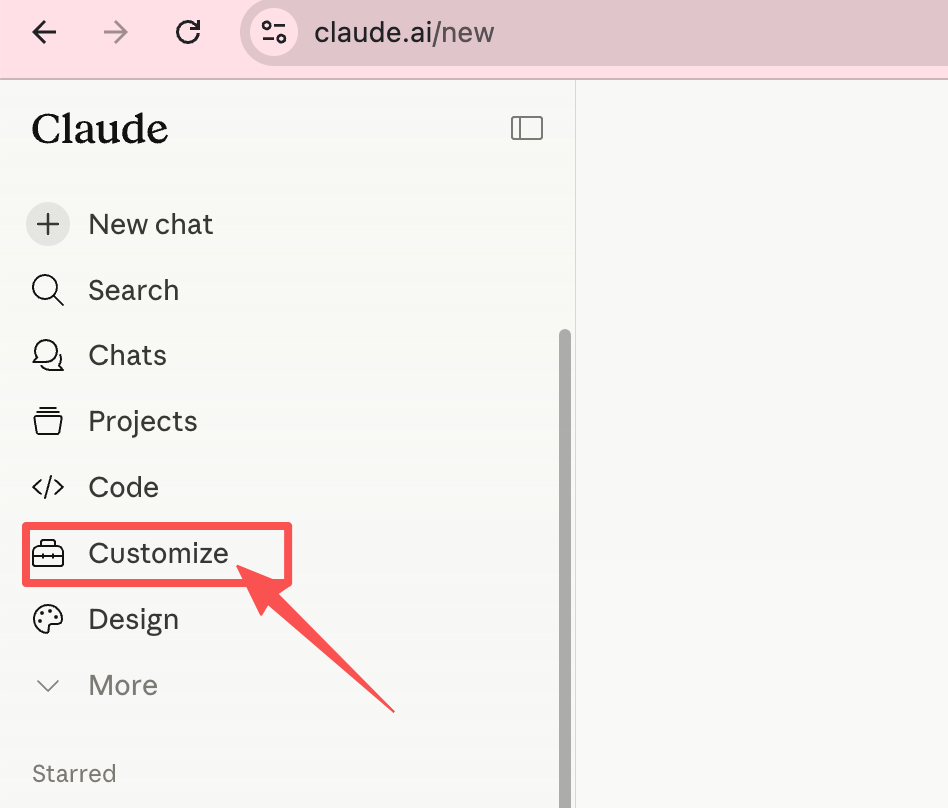Open Search from the sidebar
The height and width of the screenshot is (808, 948).
tap(134, 290)
